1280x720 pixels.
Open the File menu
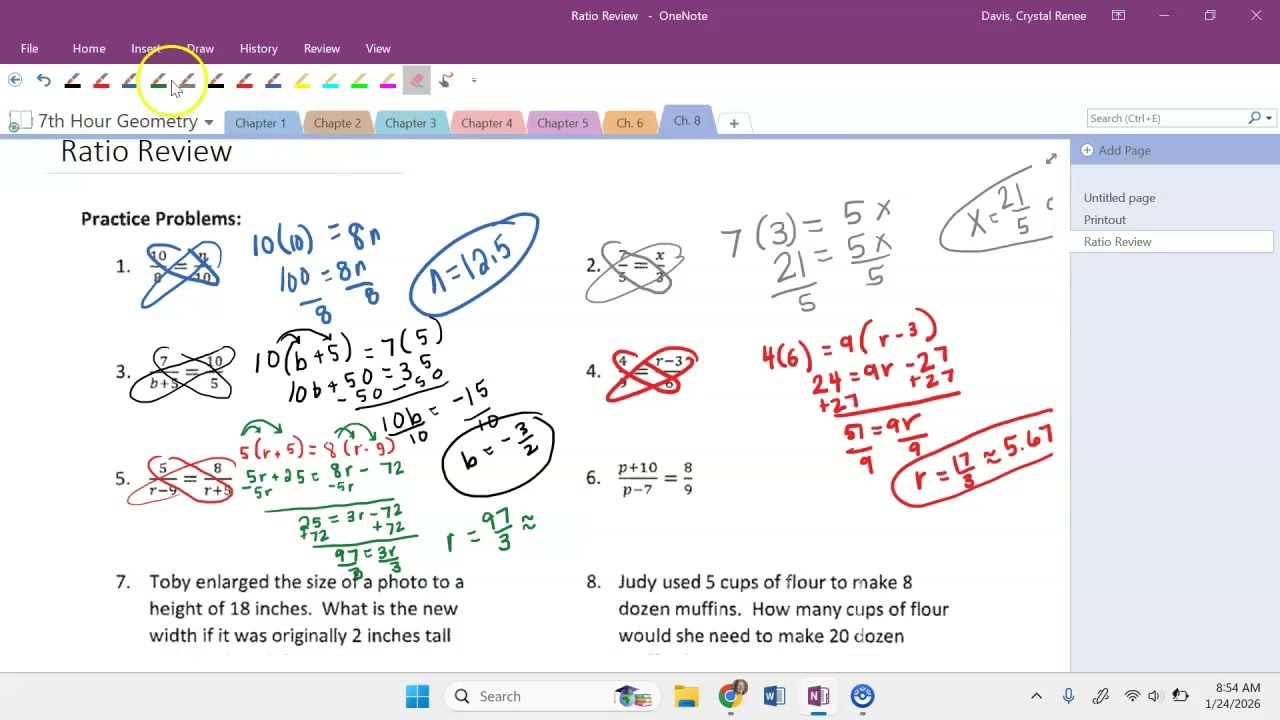tap(29, 48)
